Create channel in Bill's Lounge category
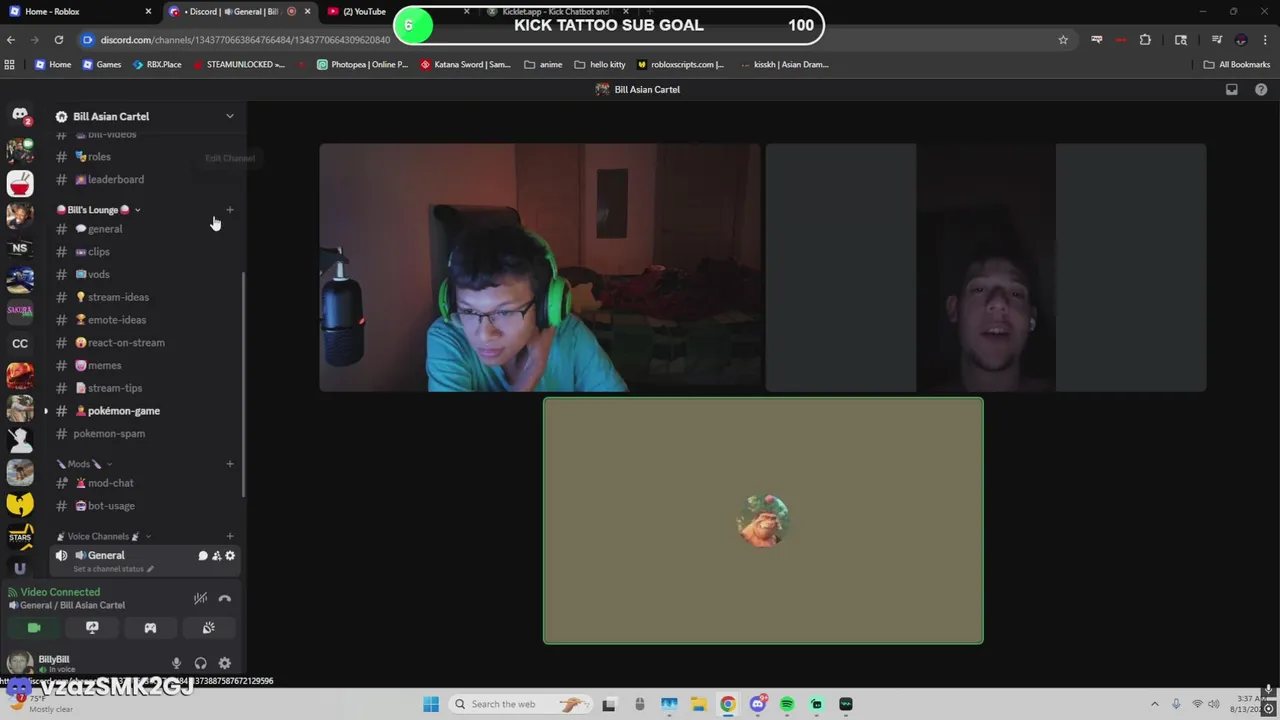The height and width of the screenshot is (720, 1280). [x=230, y=210]
